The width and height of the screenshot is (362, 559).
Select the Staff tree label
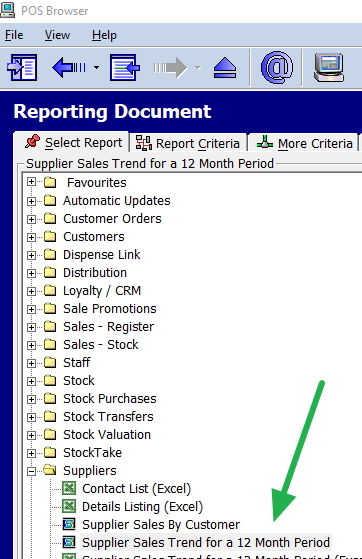[77, 363]
